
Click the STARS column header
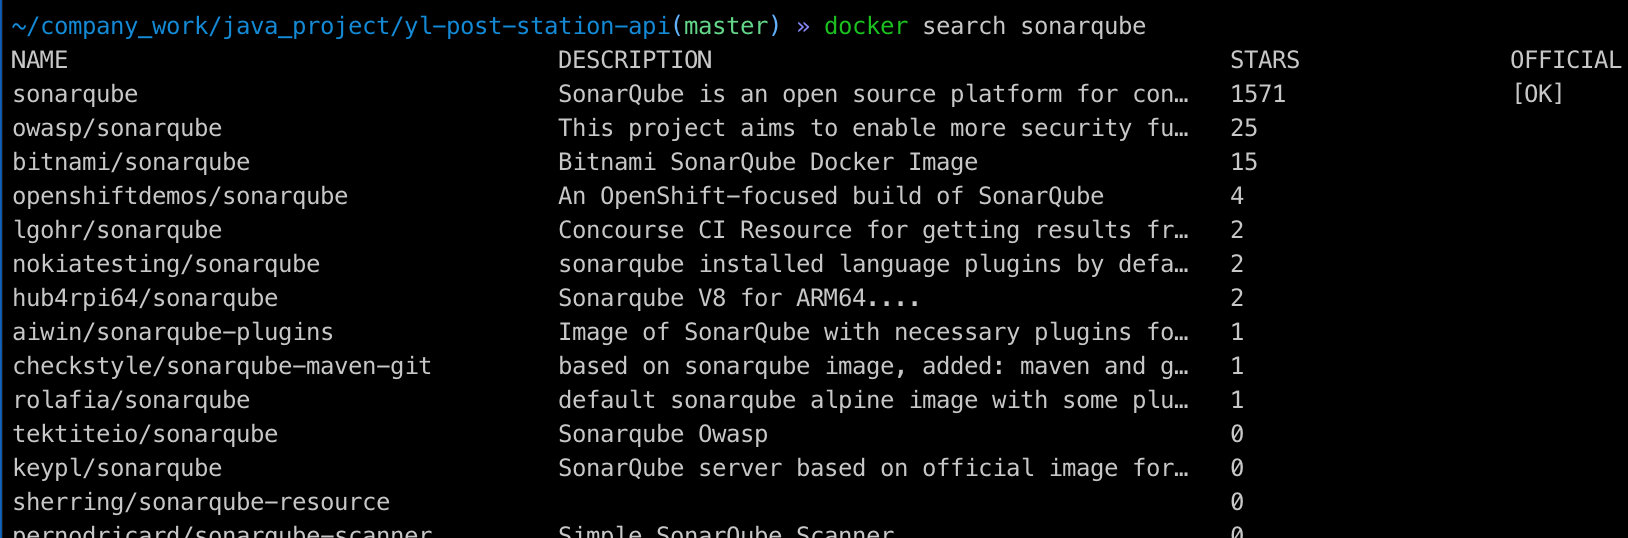tap(1264, 60)
